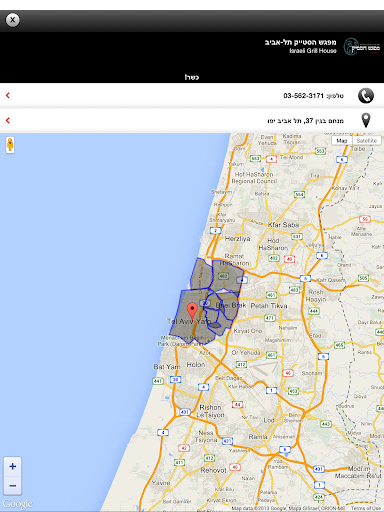Open the phone number row chevron

8,96
